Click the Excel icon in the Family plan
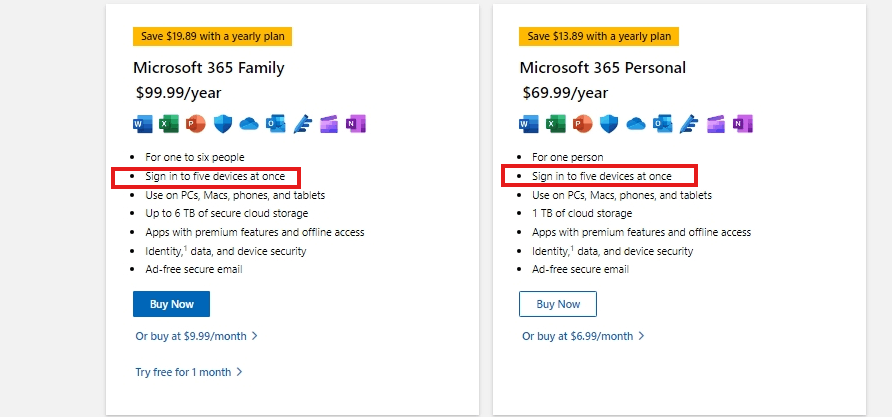 click(x=168, y=124)
